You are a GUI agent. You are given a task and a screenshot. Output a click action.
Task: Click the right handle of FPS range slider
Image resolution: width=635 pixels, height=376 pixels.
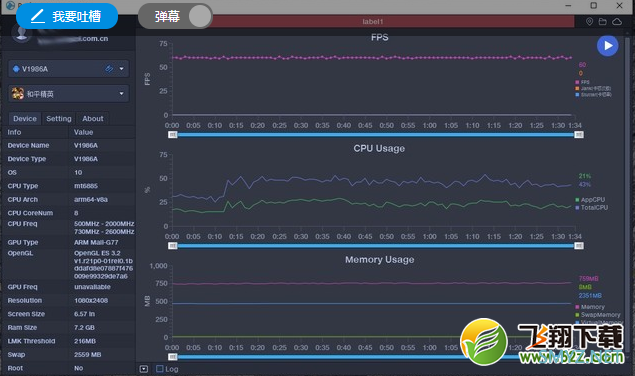[579, 135]
